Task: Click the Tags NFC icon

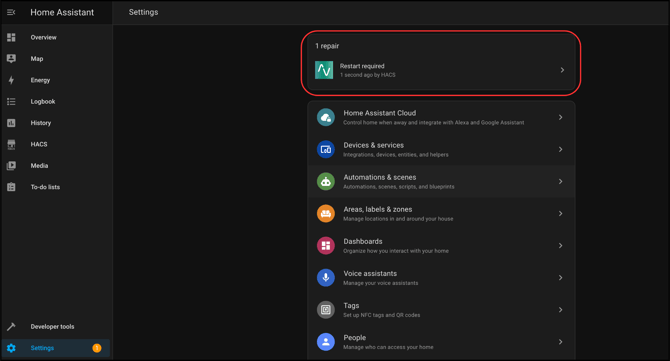Action: point(326,310)
